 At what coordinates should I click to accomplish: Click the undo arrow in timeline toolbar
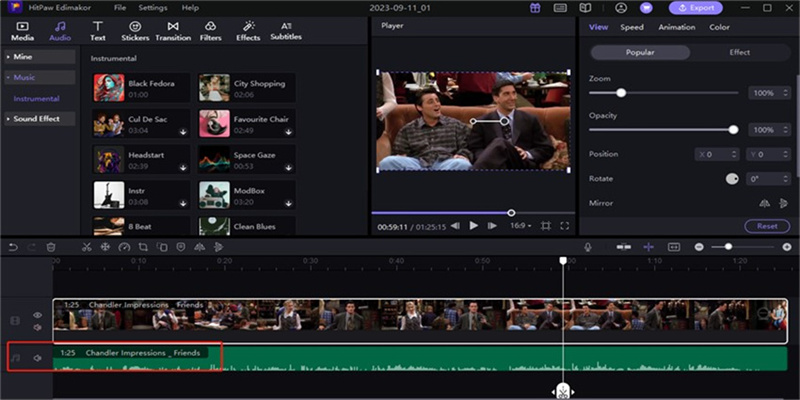(13, 247)
